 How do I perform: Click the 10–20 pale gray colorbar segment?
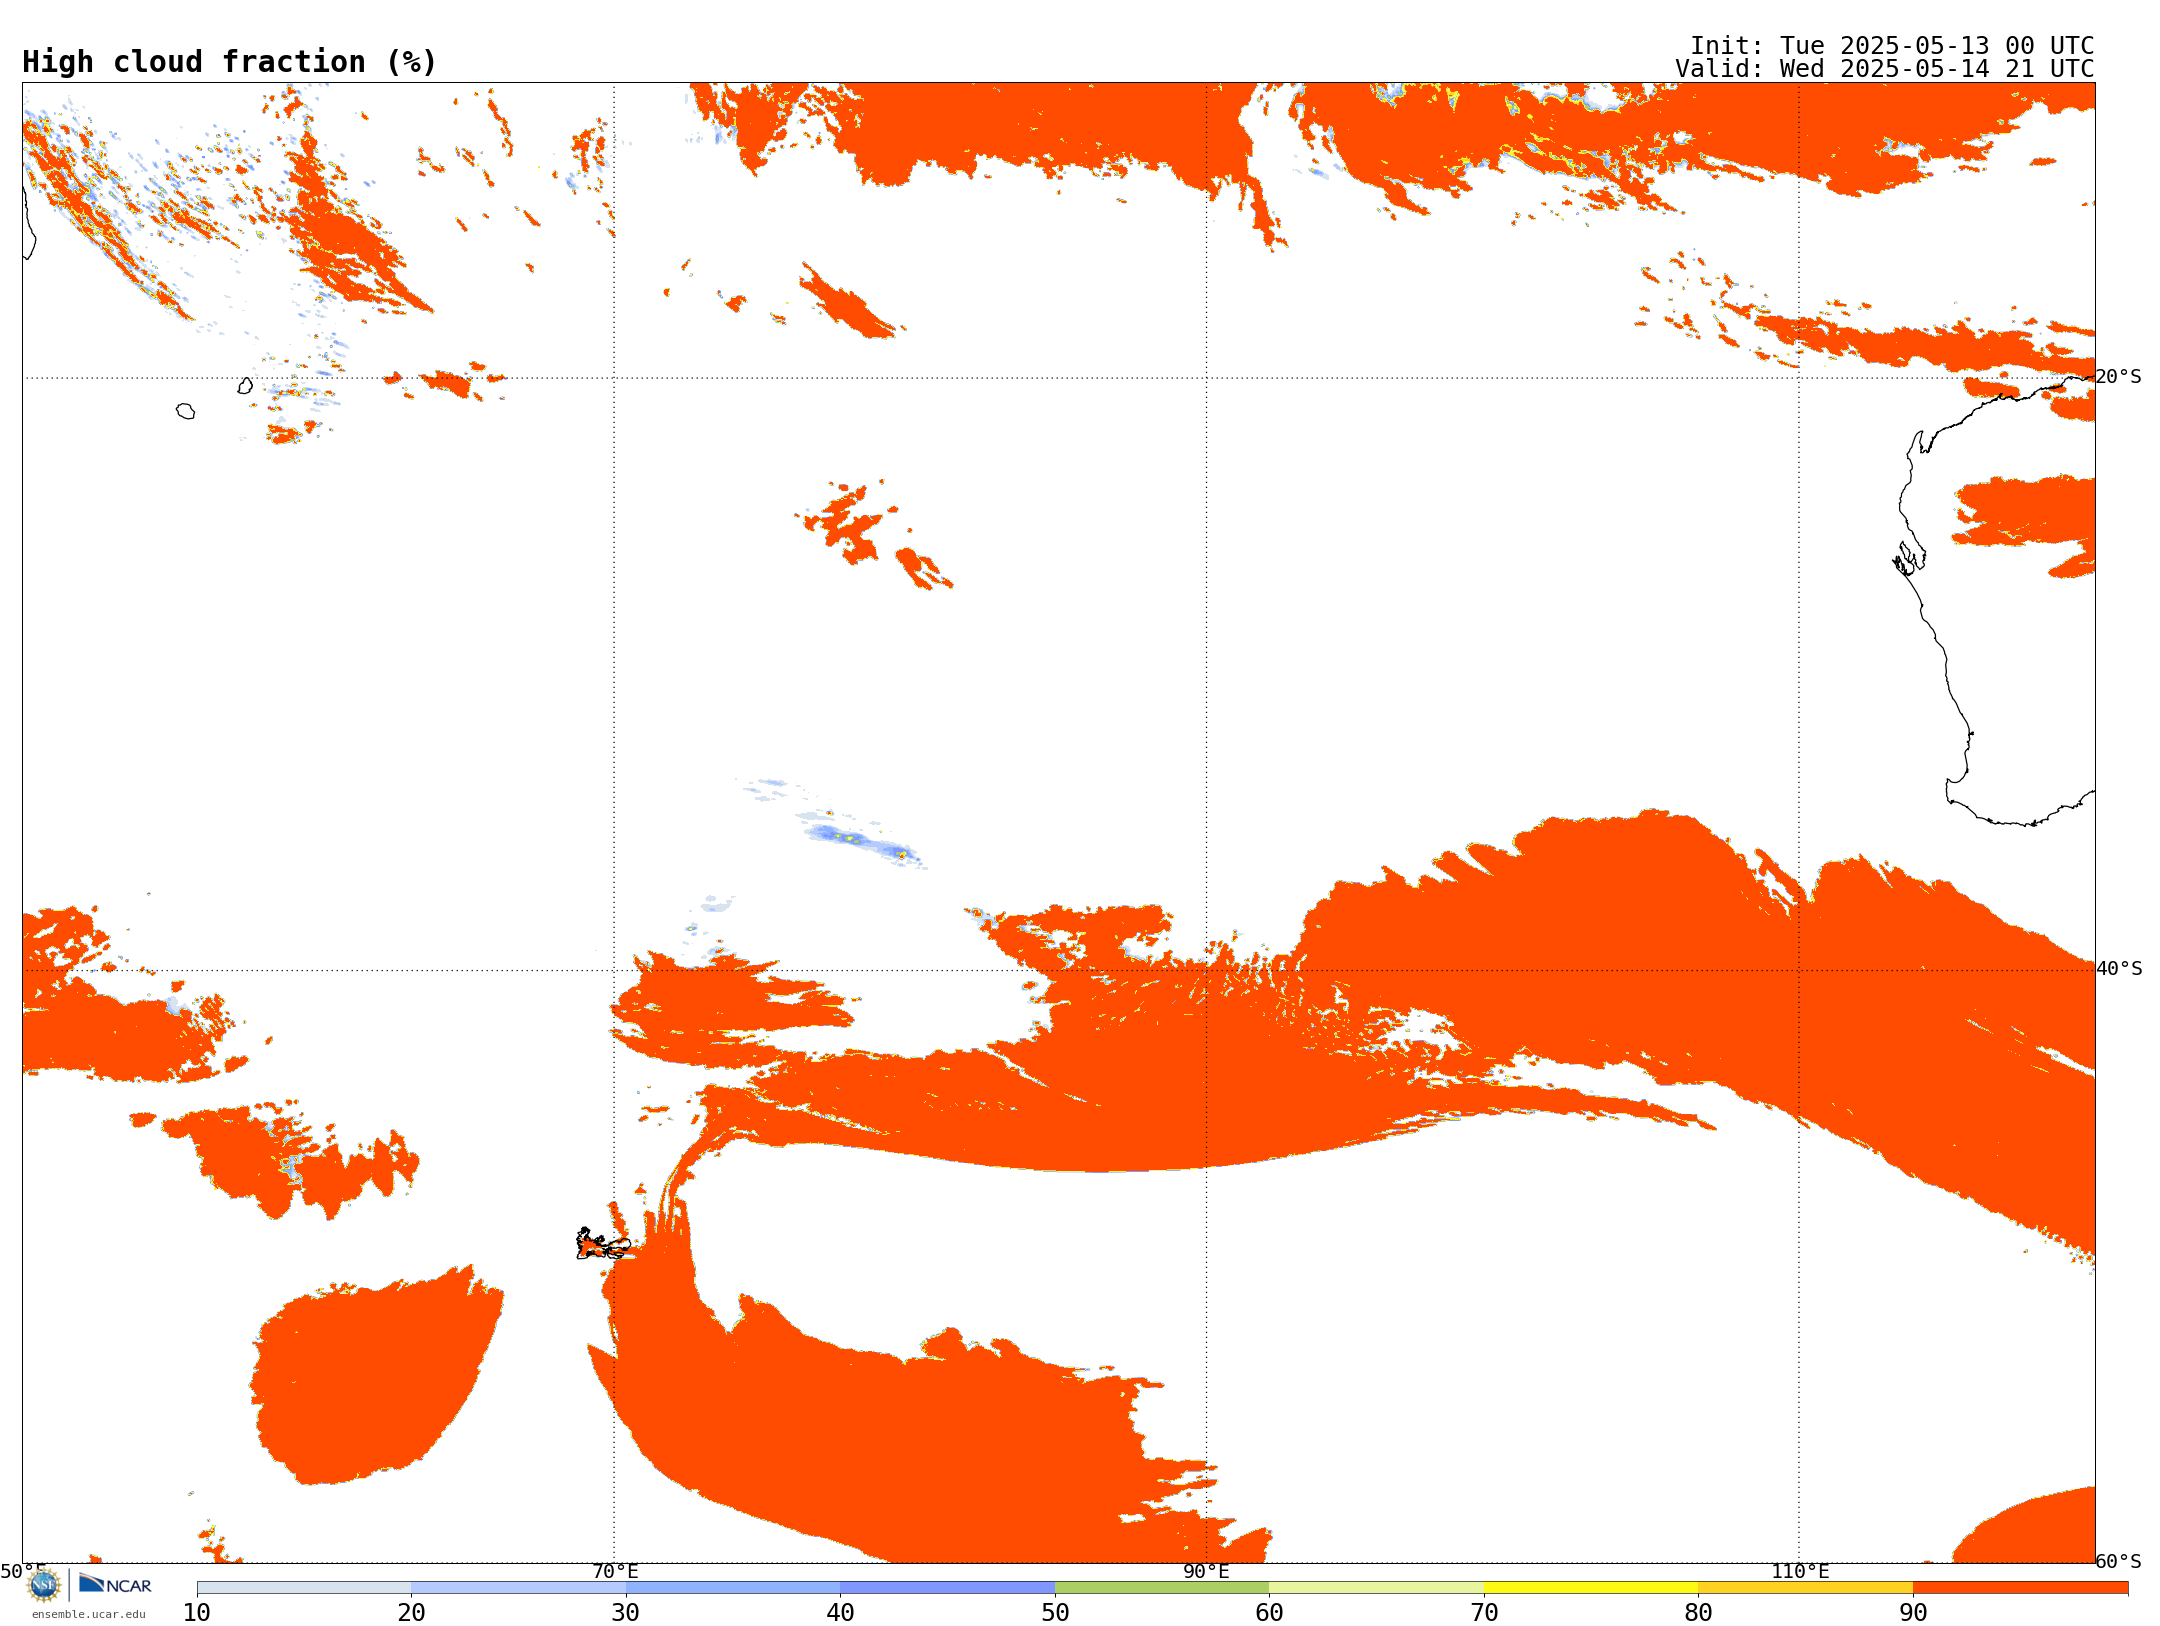(x=304, y=1588)
